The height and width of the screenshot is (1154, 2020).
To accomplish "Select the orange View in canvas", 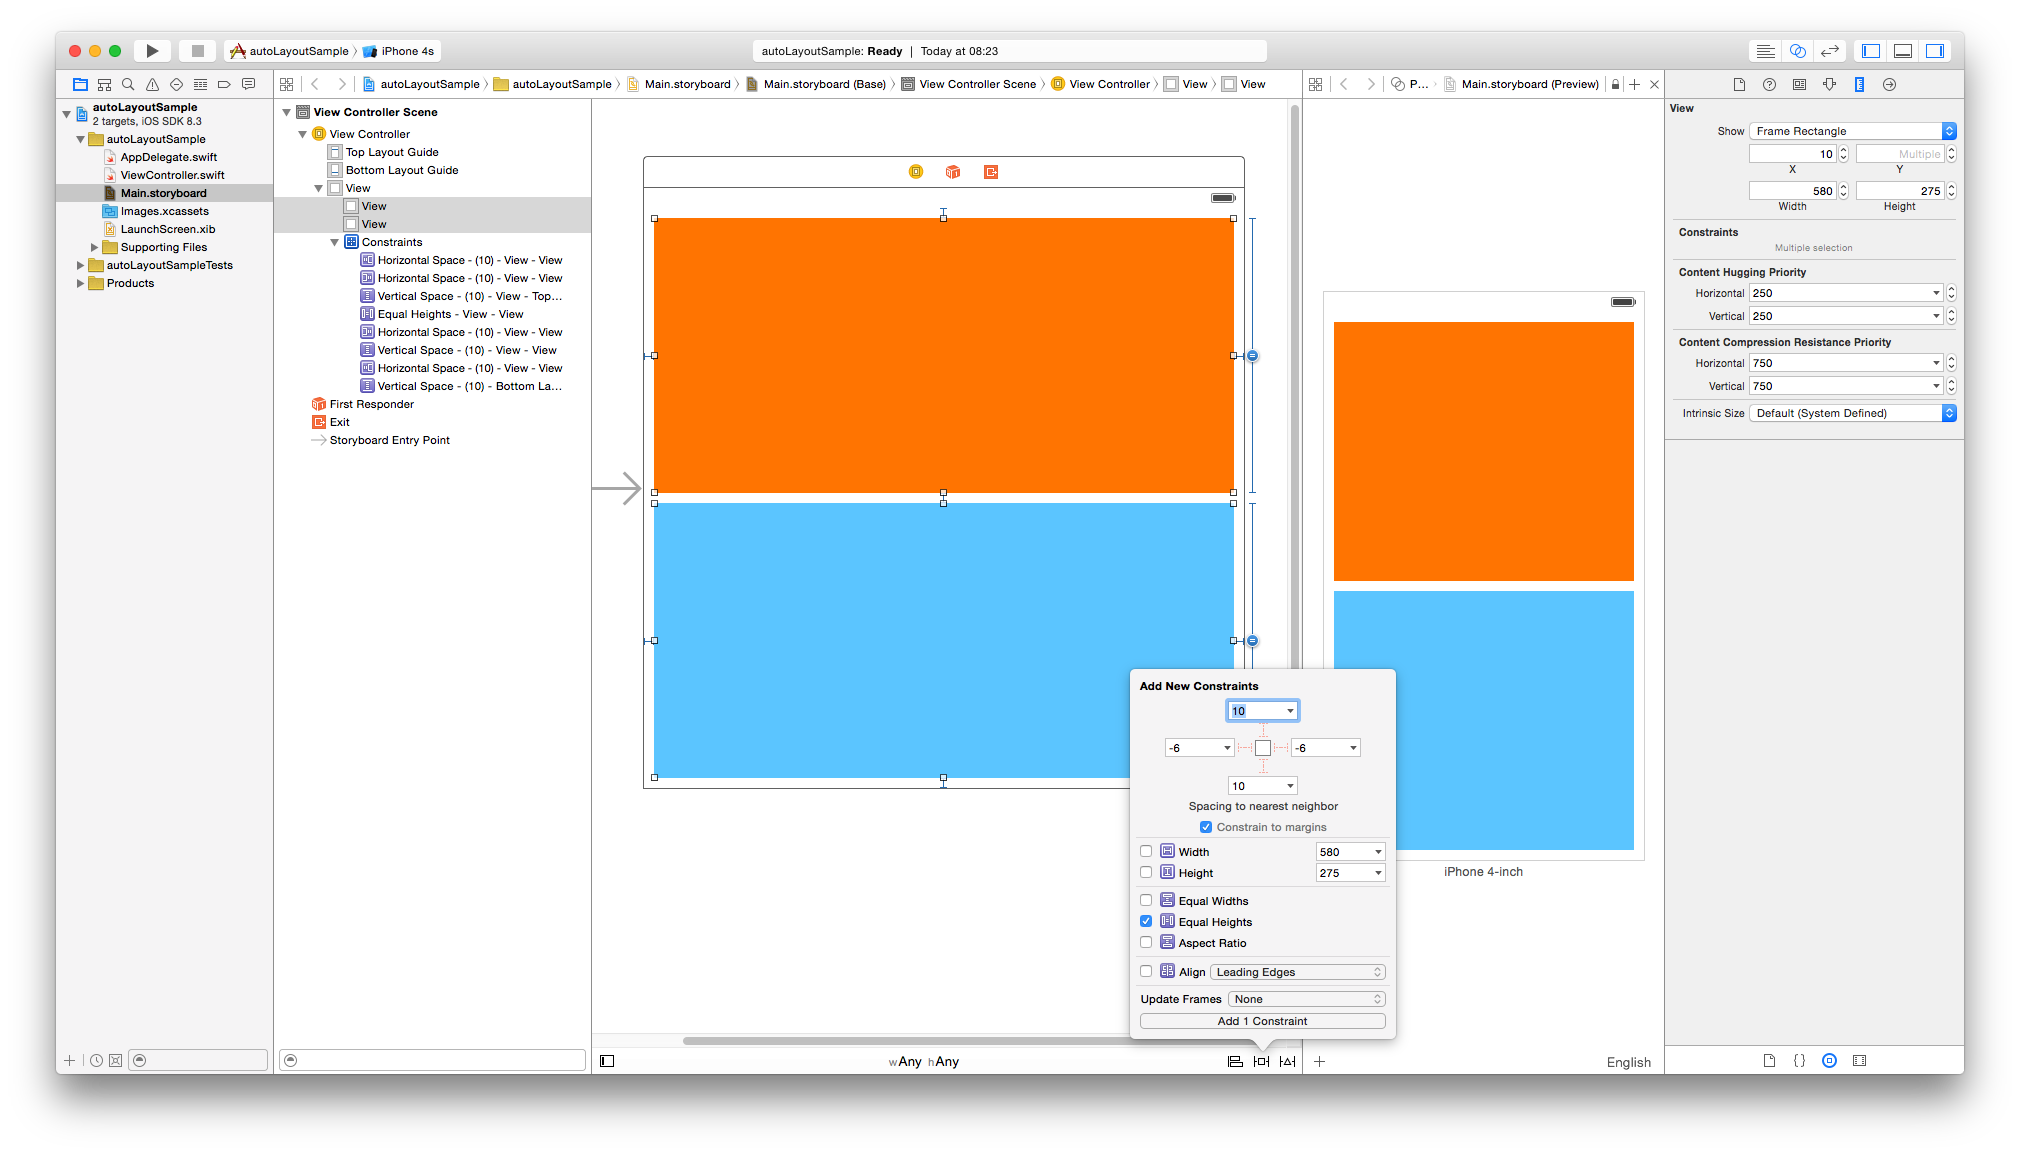I will point(943,355).
